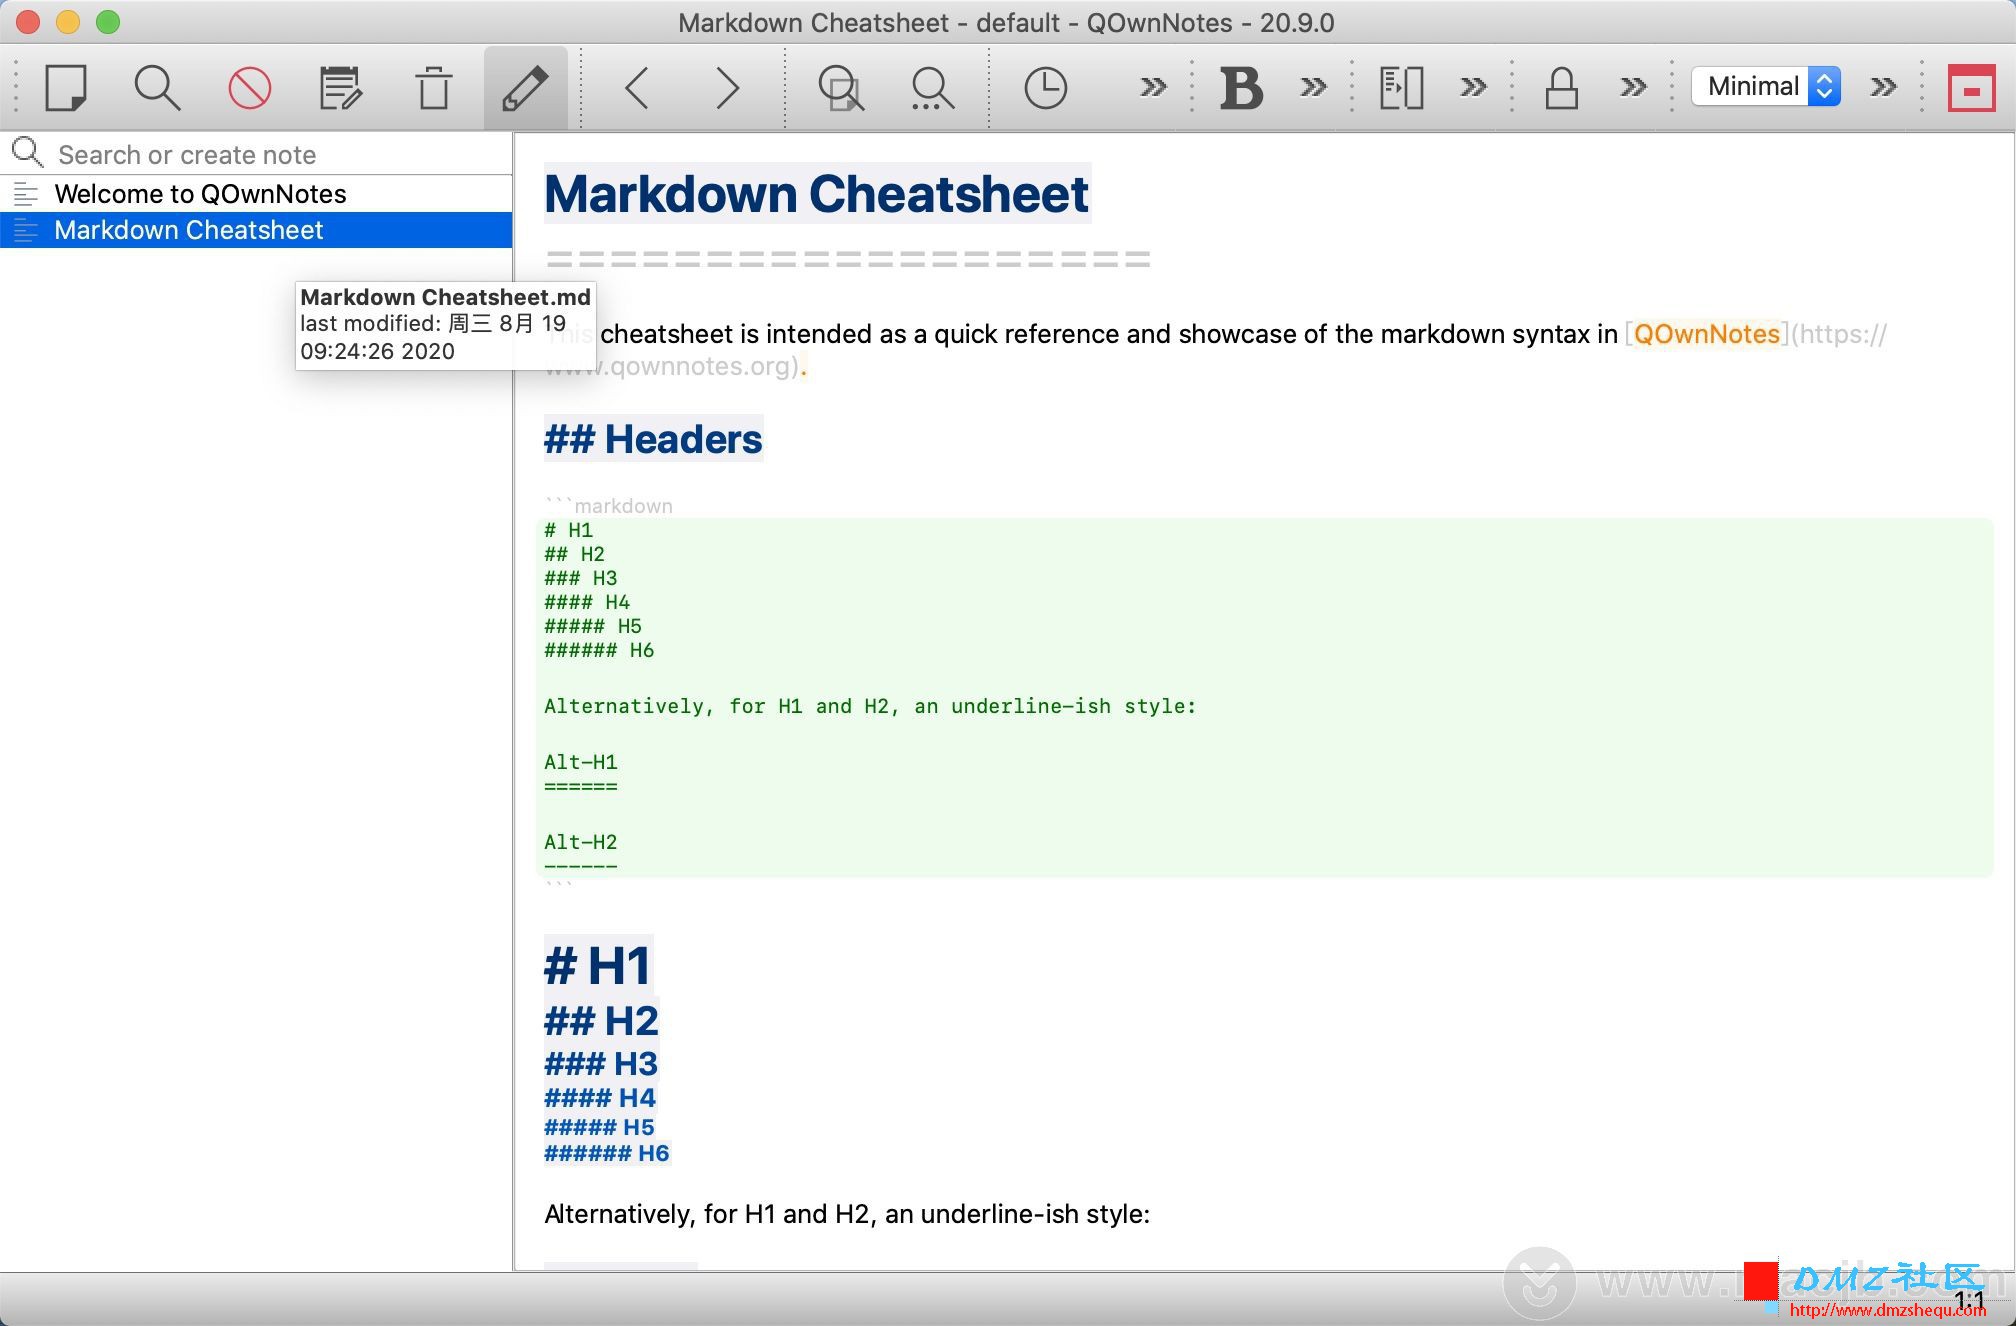Click the '###### H6' code block line
Screen dimensions: 2016x1326
pyautogui.click(x=598, y=651)
